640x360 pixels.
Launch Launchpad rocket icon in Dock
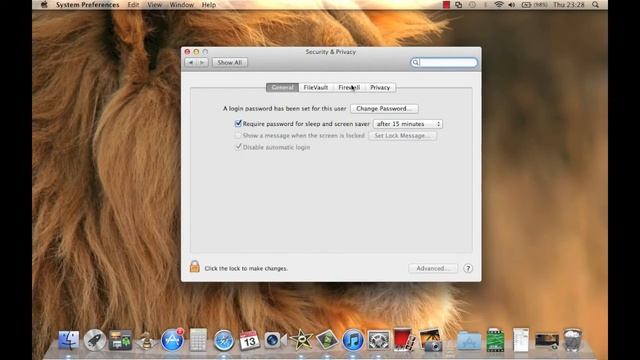click(95, 340)
